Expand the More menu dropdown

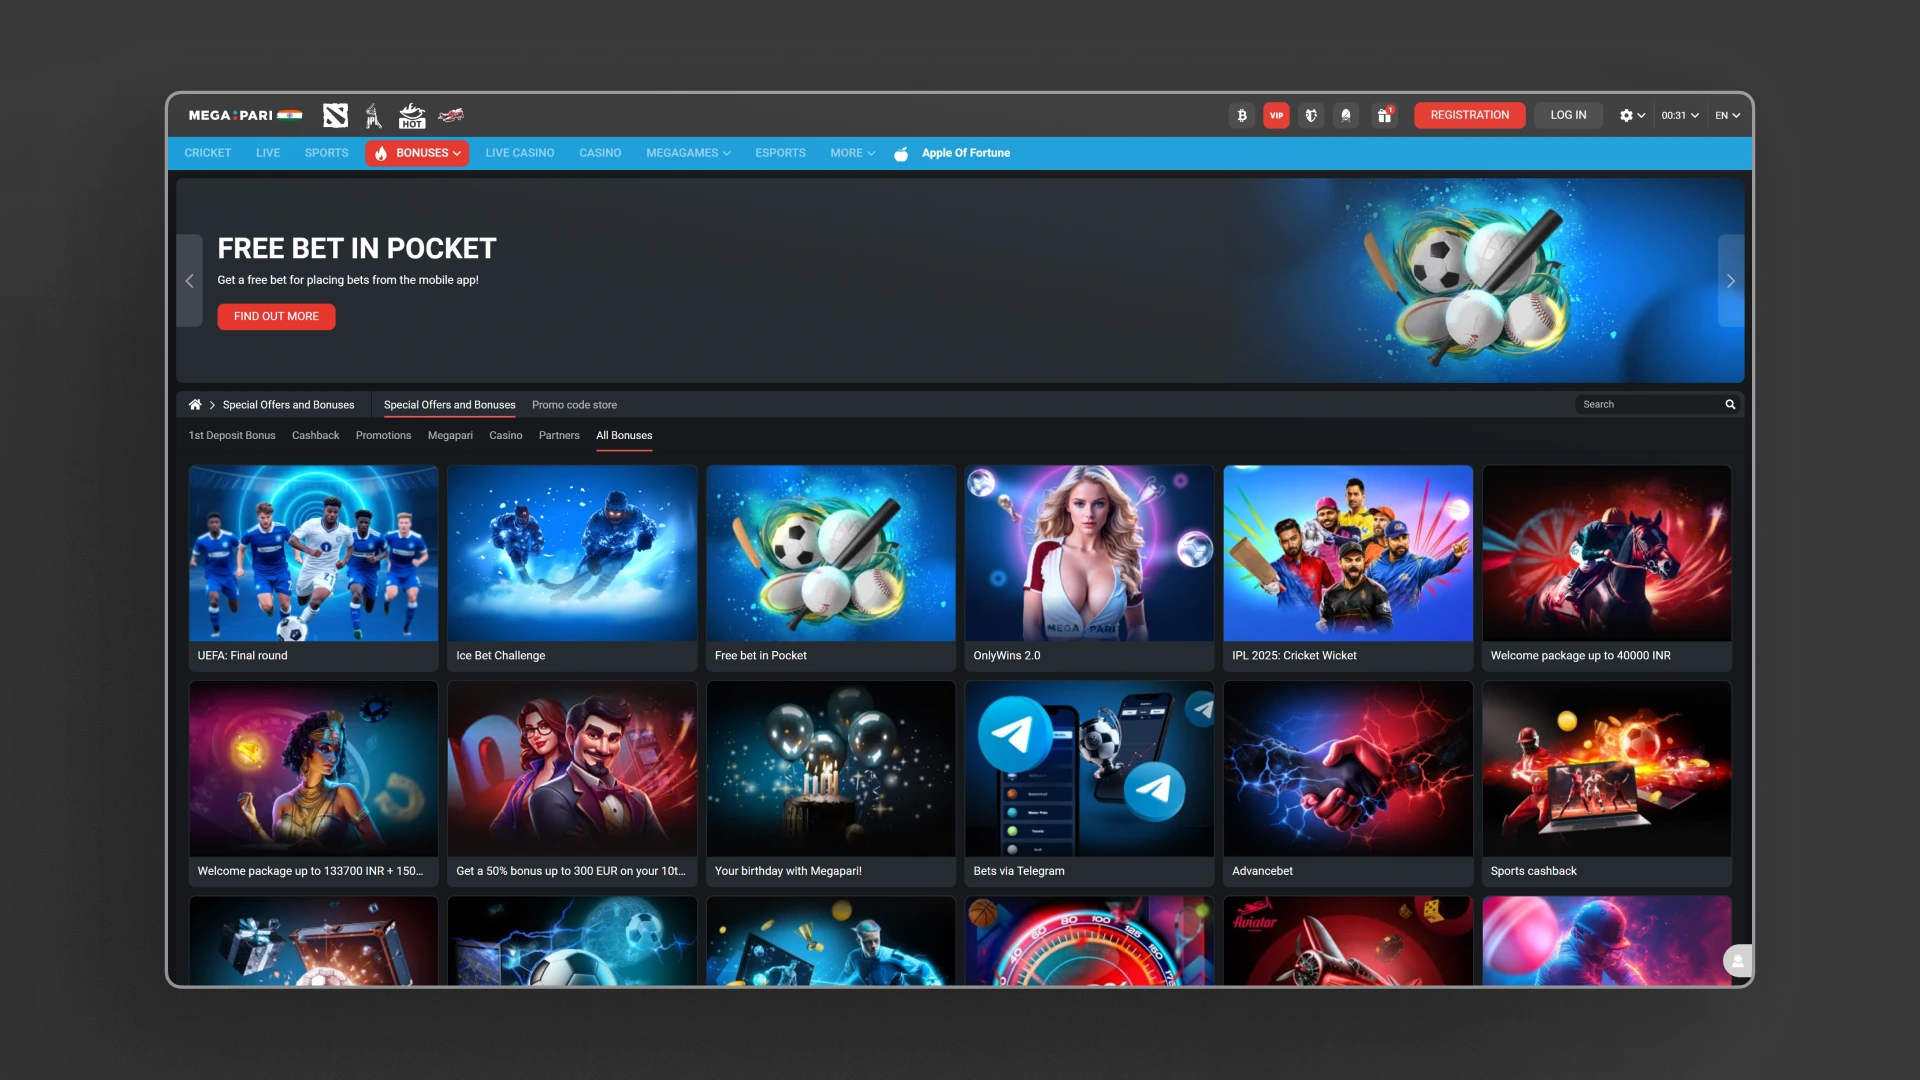click(852, 153)
